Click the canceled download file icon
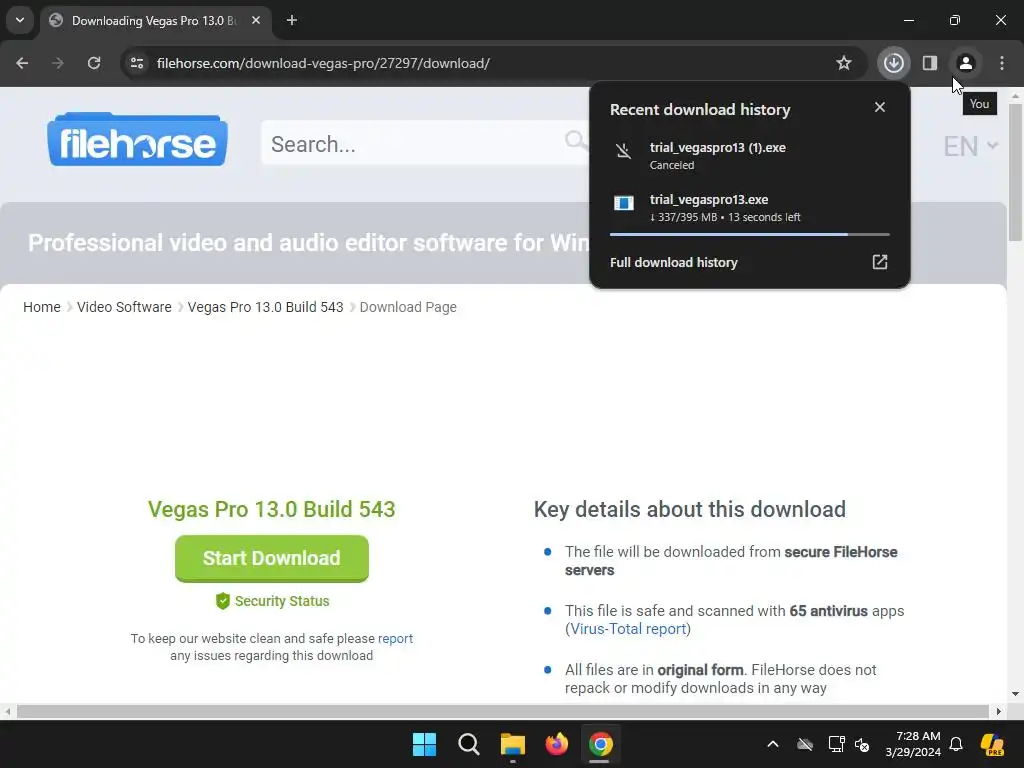The width and height of the screenshot is (1024, 768). (624, 152)
